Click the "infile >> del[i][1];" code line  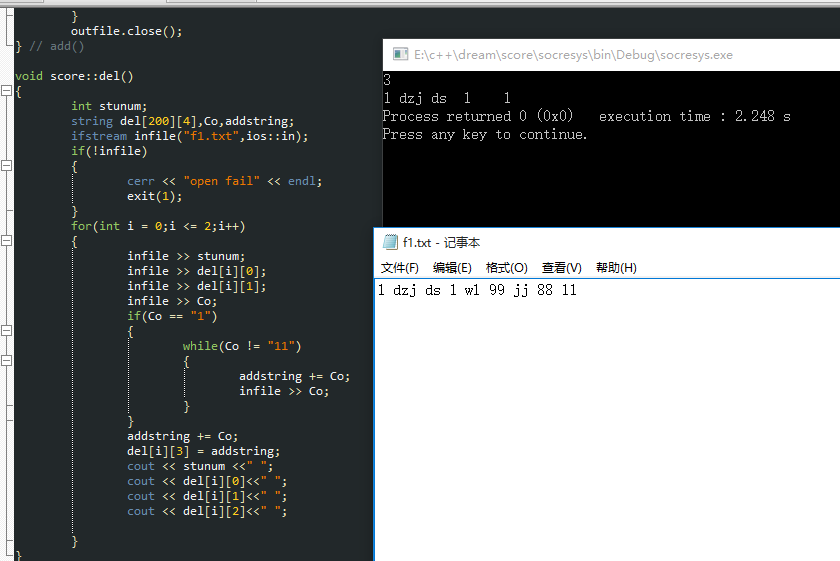(196, 286)
